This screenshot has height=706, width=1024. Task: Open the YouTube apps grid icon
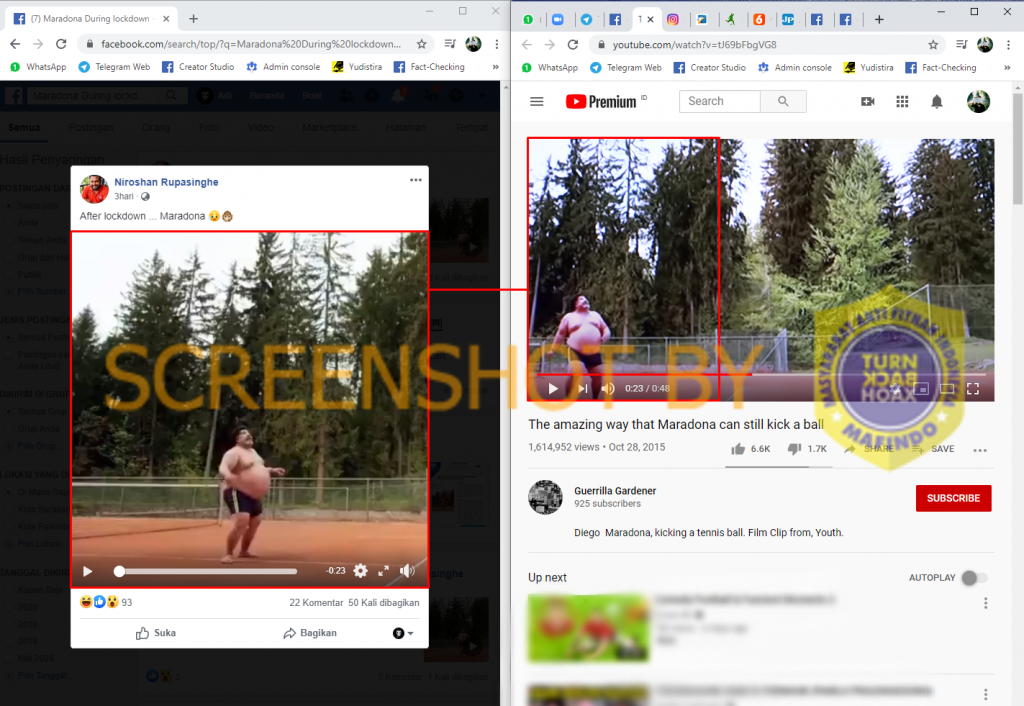[x=902, y=102]
